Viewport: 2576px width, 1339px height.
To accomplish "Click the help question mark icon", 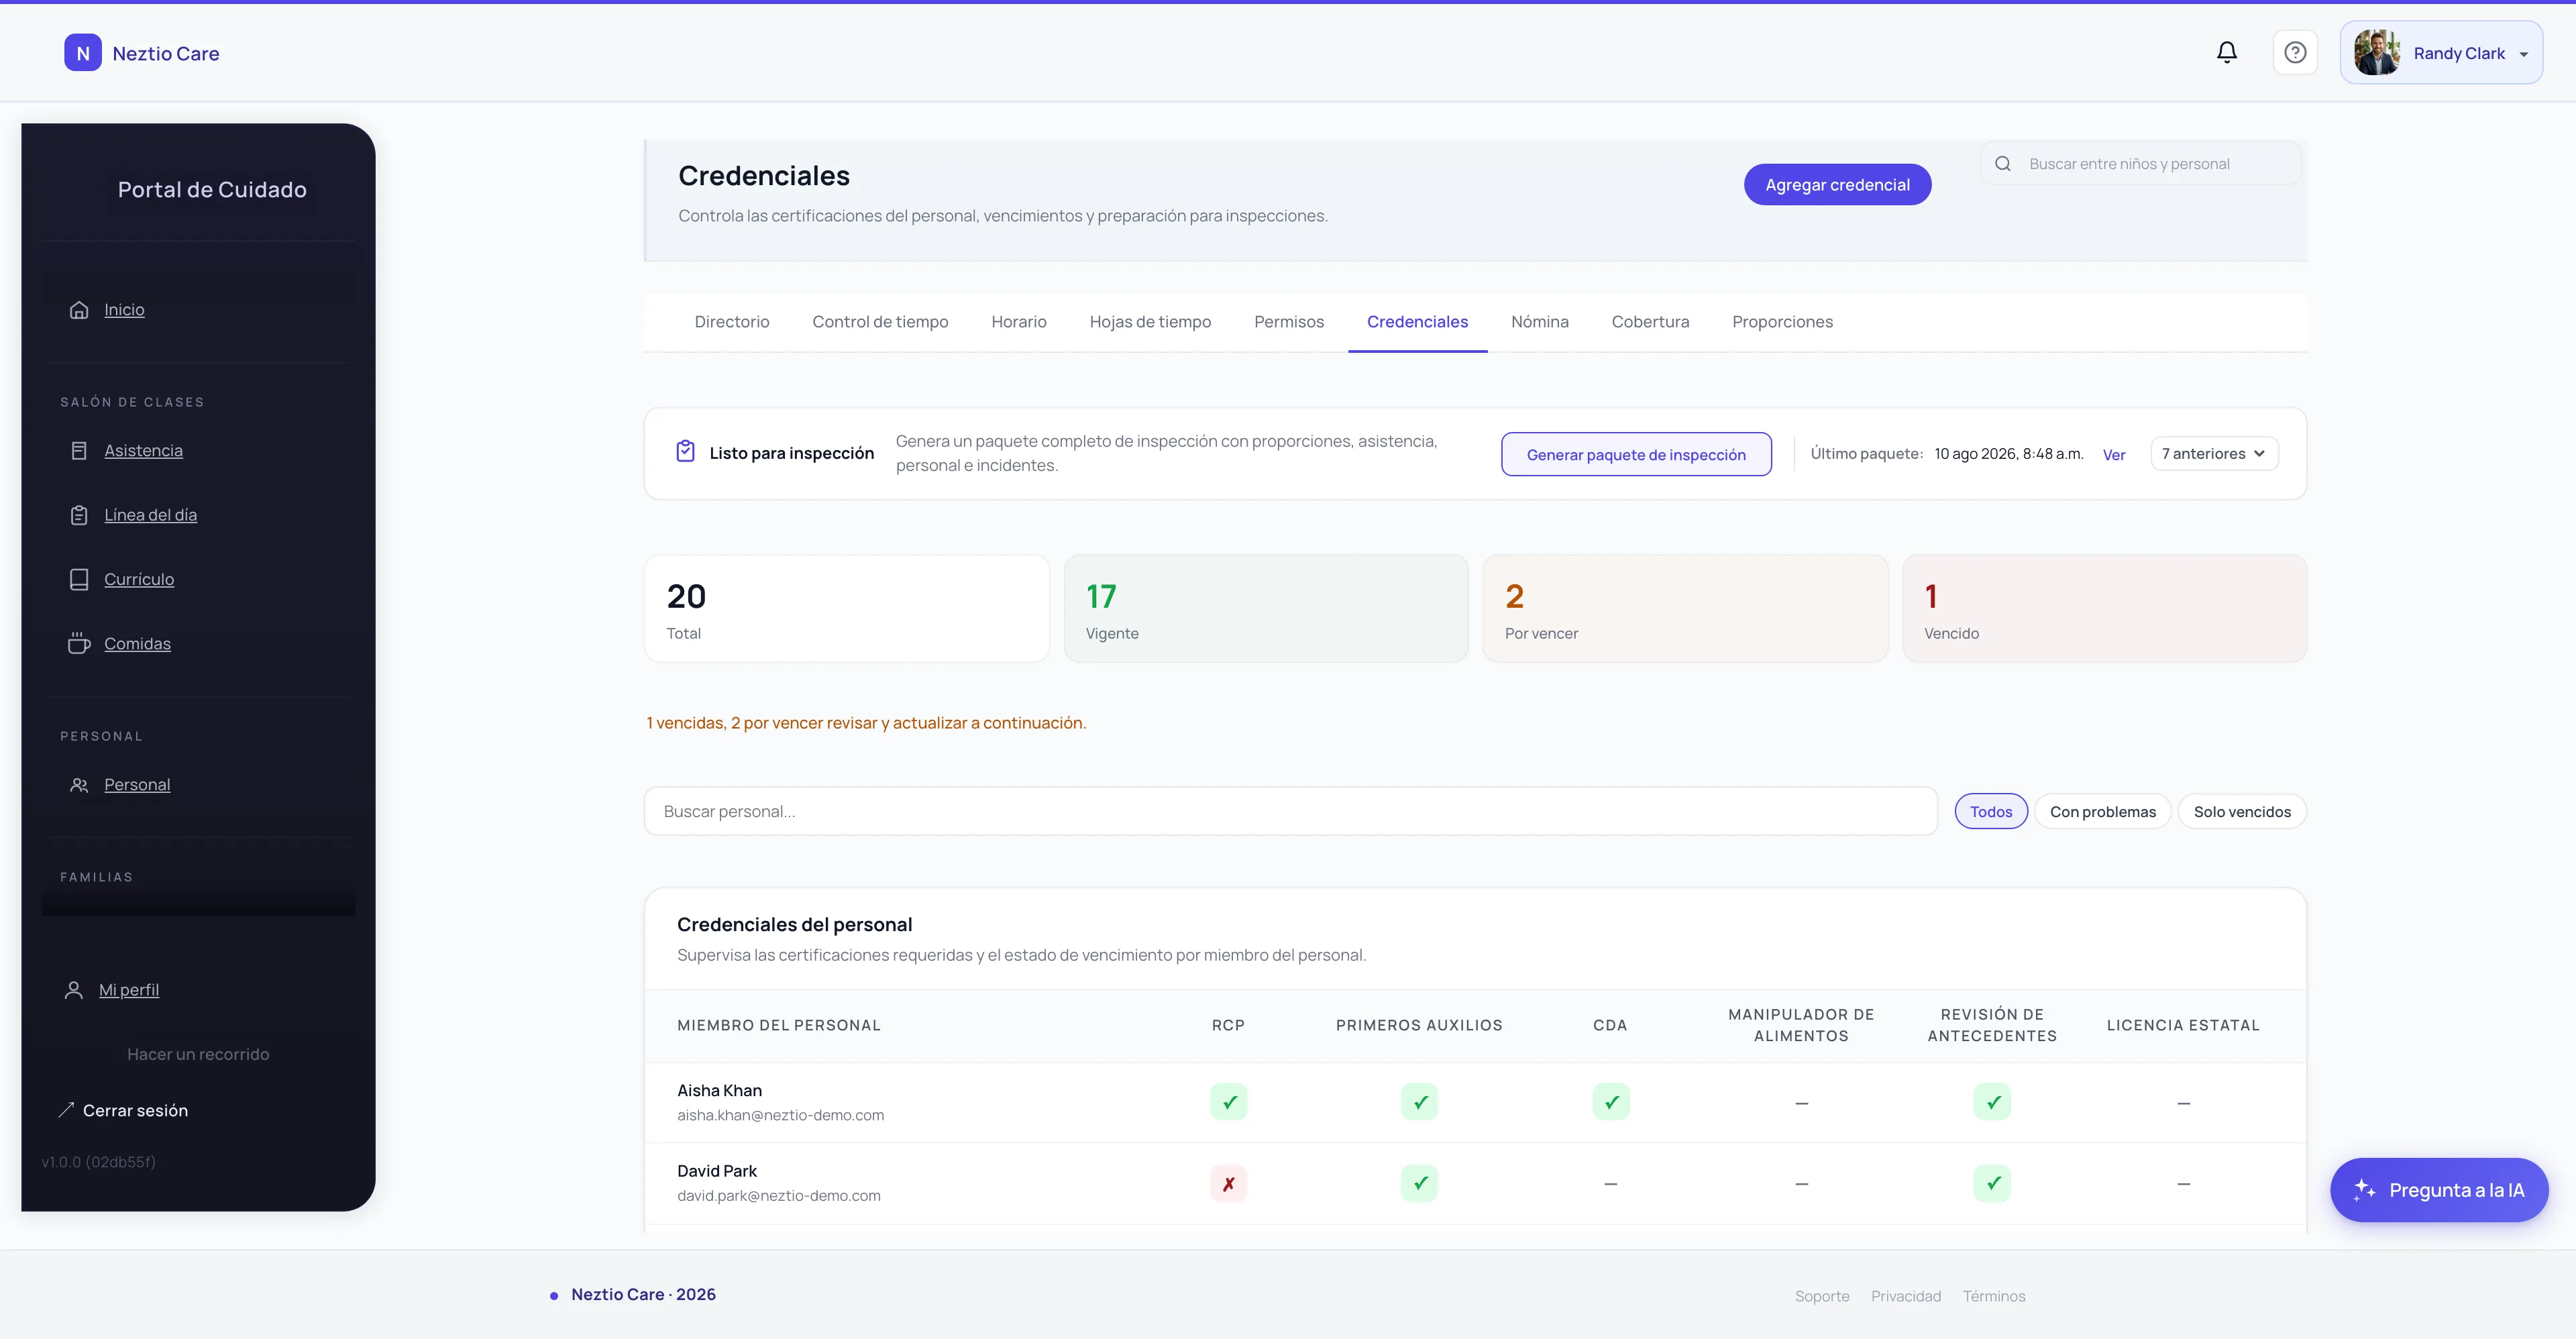I will click(x=2295, y=52).
